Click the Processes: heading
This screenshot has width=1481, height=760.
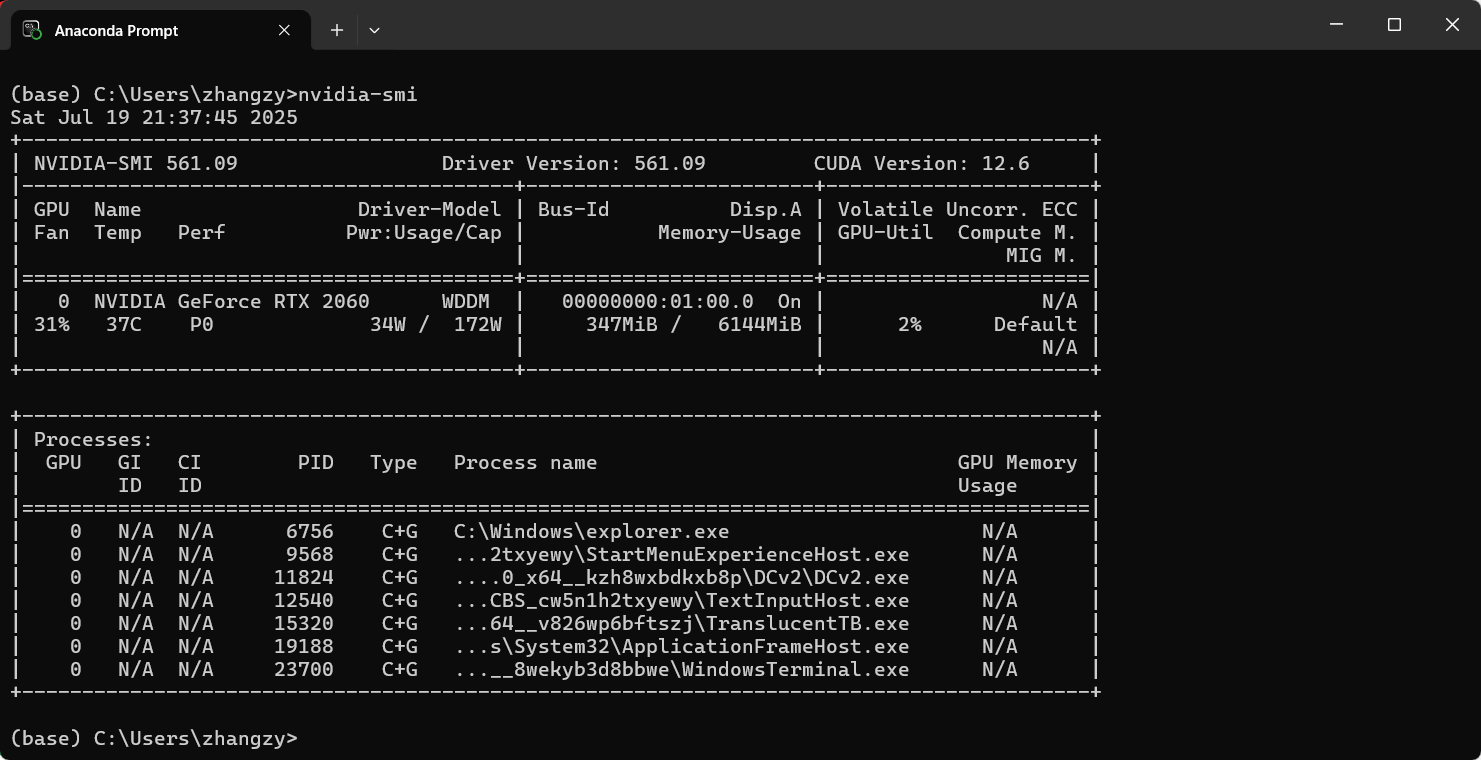tap(94, 439)
